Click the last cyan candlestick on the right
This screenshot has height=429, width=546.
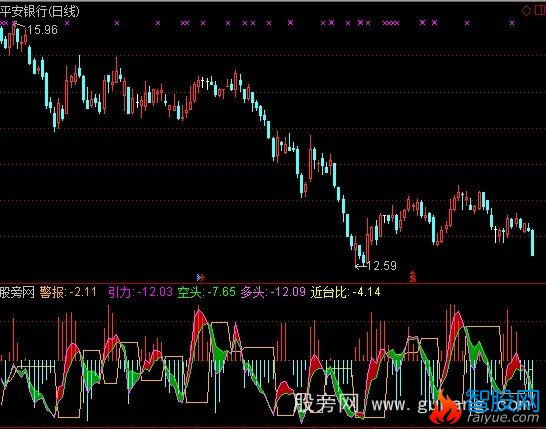[x=532, y=242]
